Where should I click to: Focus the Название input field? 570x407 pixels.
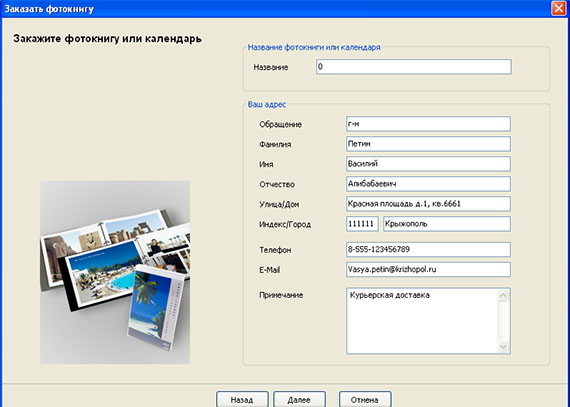(x=414, y=67)
